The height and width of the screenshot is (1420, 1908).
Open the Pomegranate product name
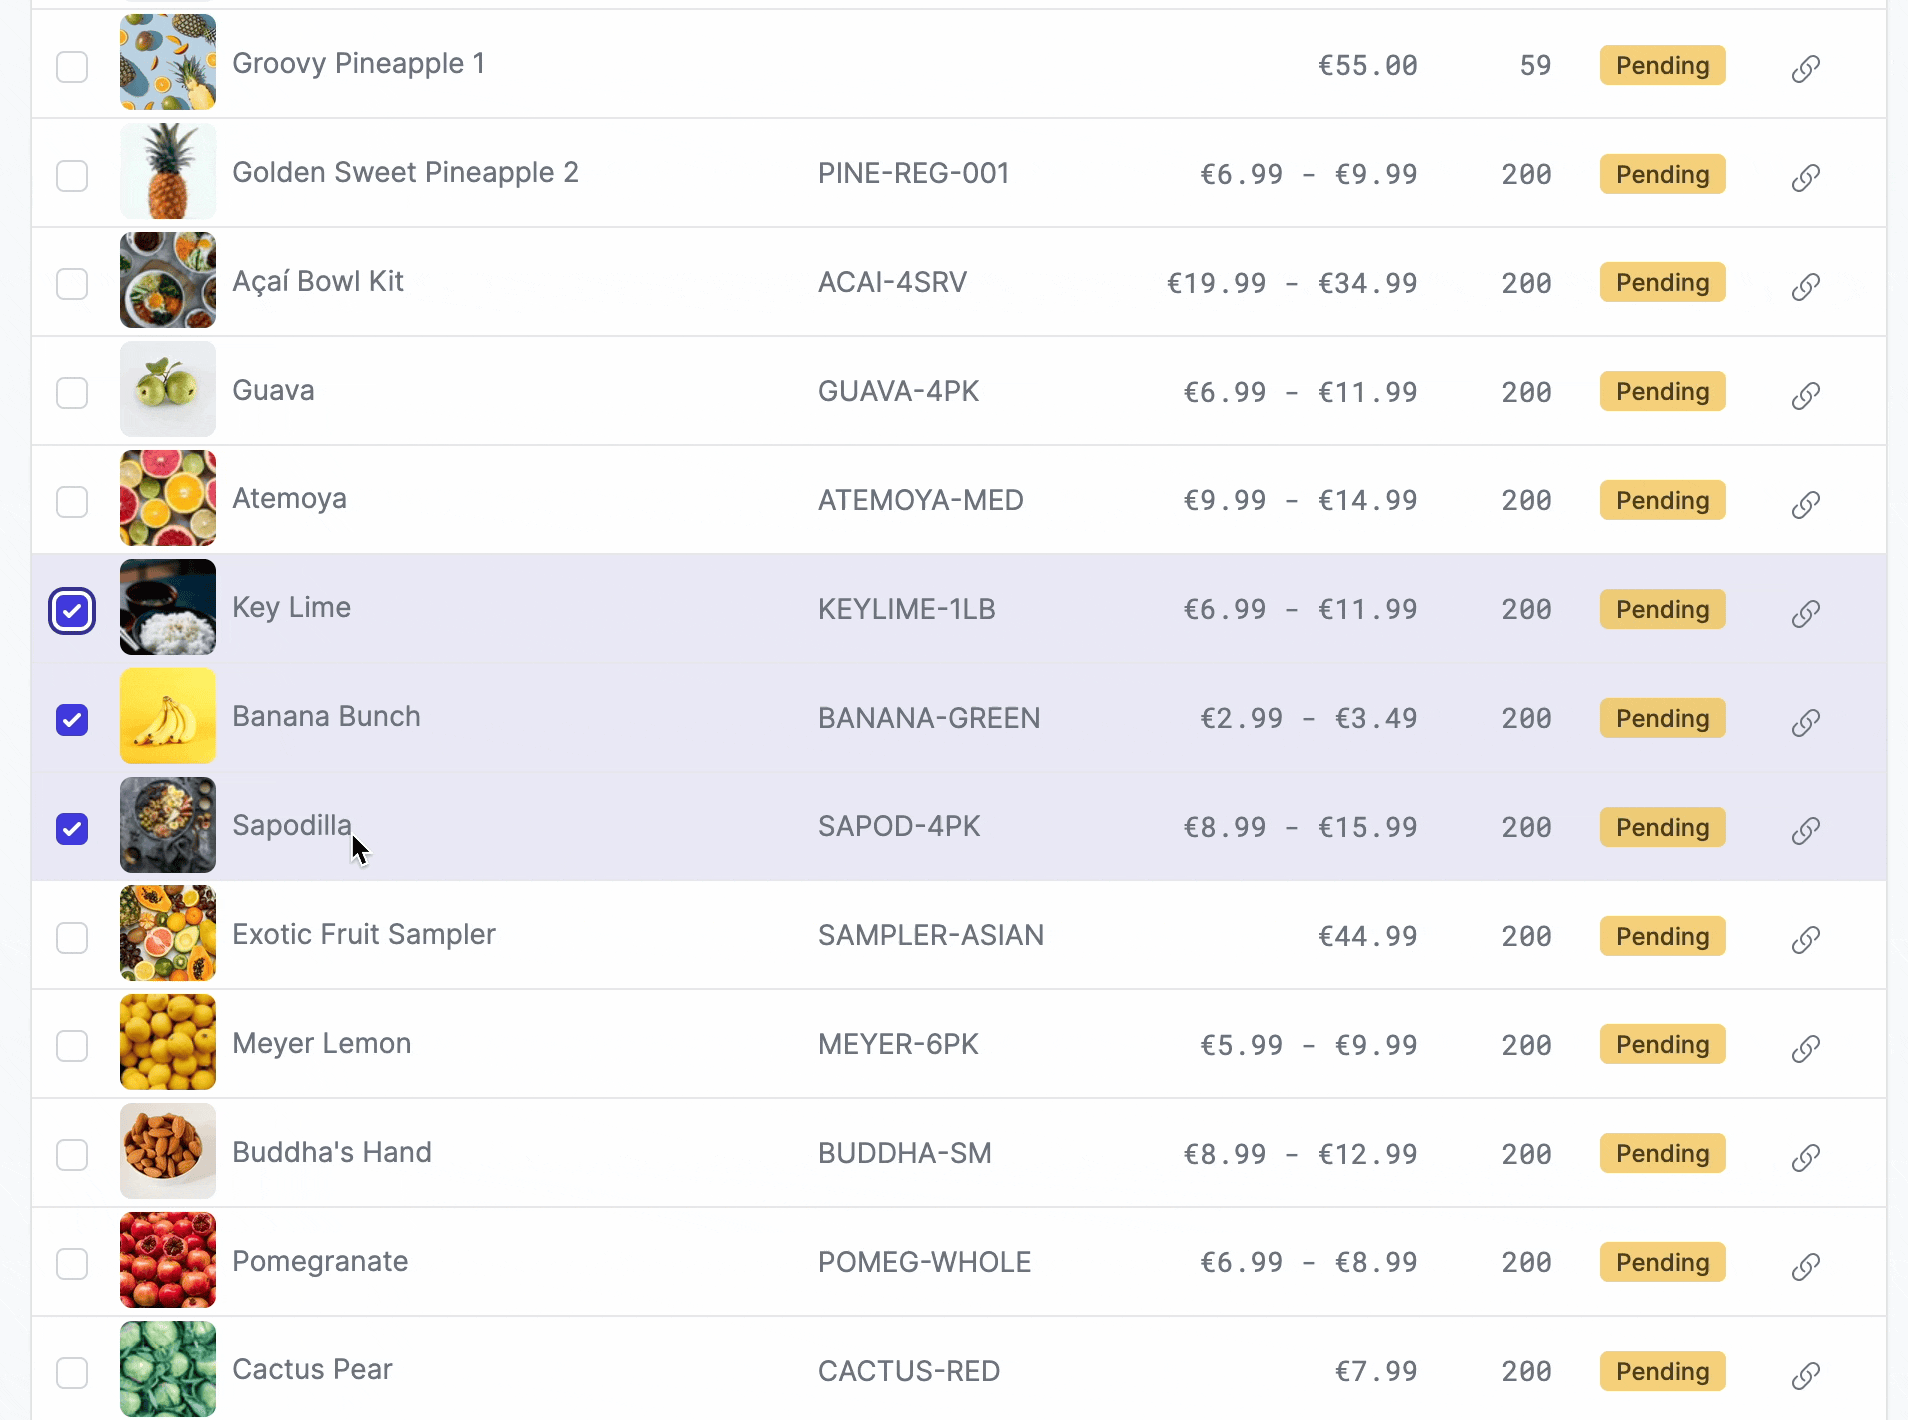point(320,1262)
